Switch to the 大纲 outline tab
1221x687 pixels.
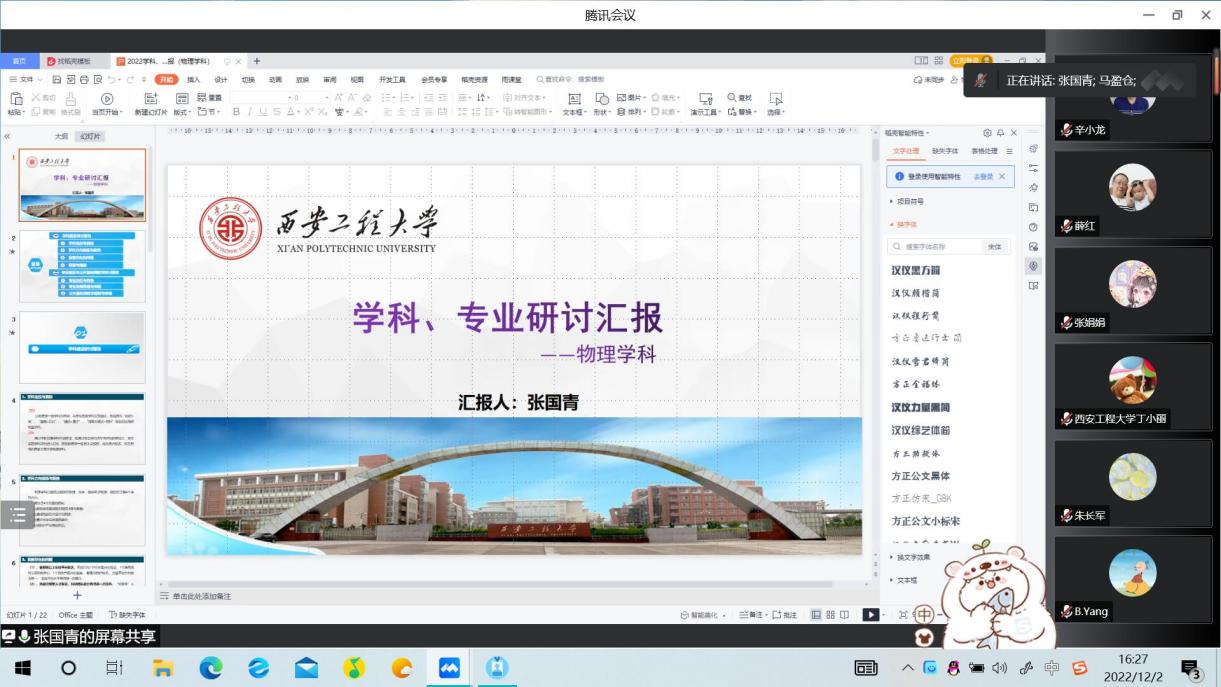[x=61, y=136]
